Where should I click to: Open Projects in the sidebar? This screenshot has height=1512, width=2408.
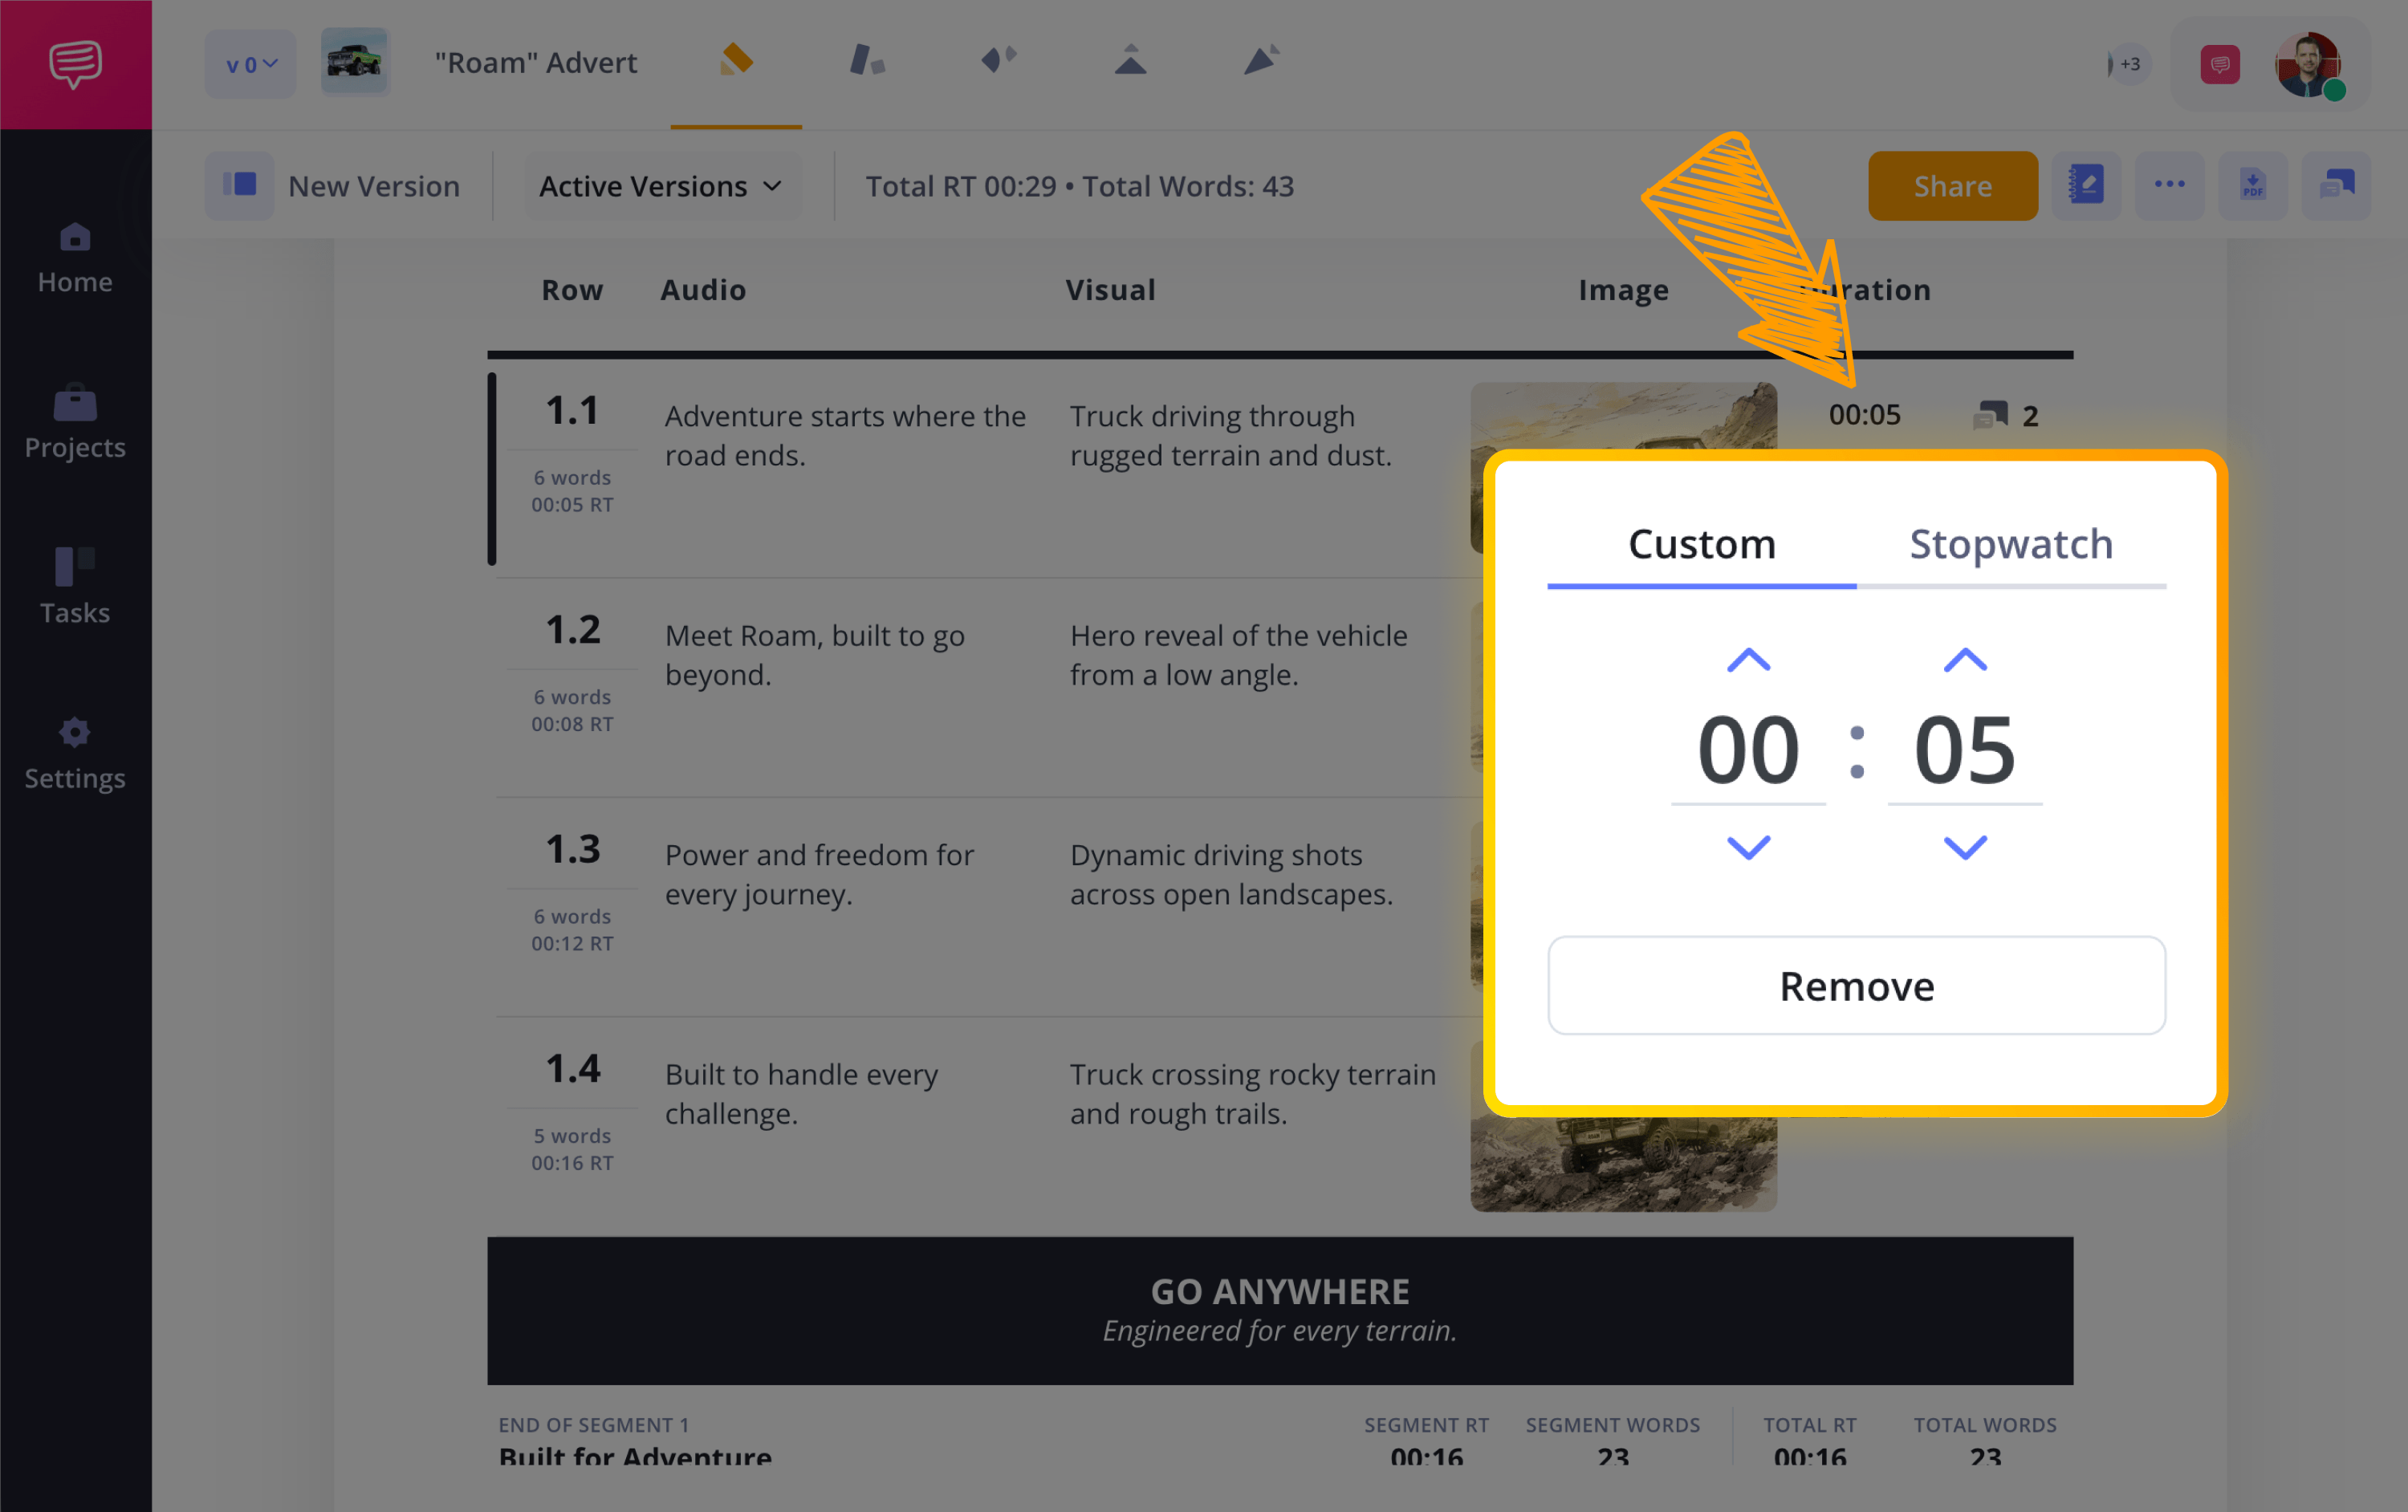[x=75, y=423]
